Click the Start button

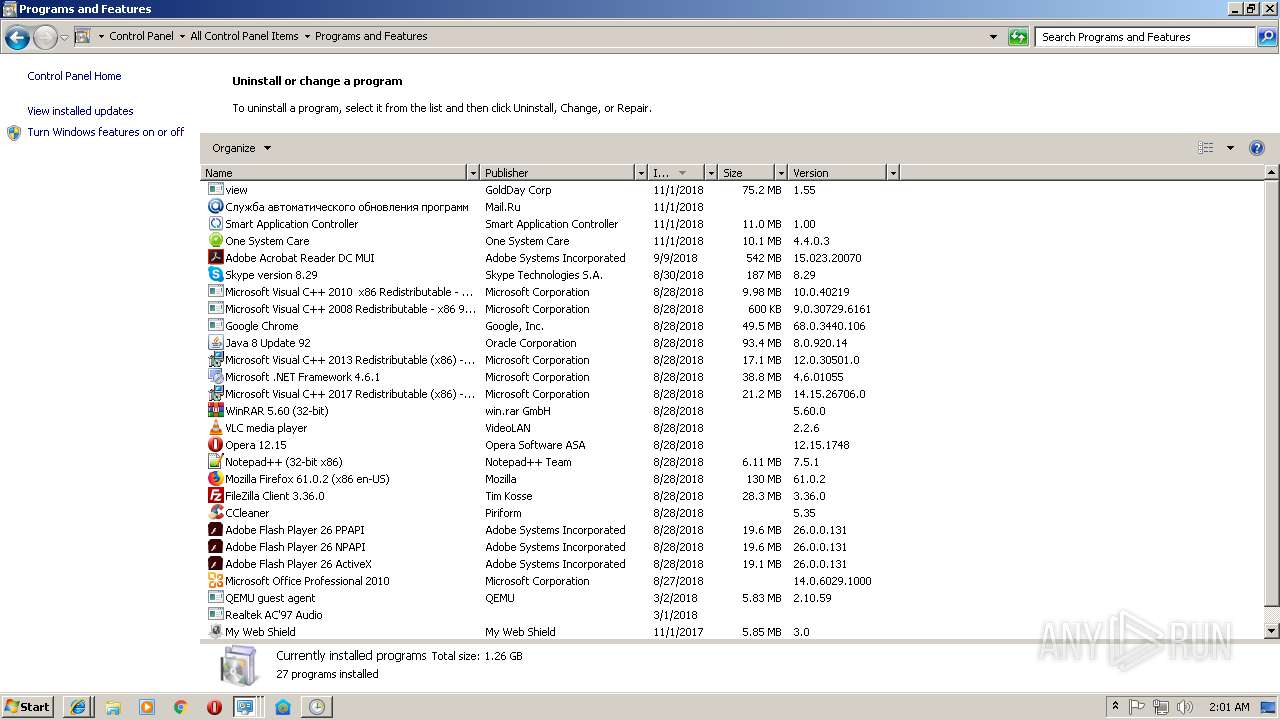coord(28,707)
